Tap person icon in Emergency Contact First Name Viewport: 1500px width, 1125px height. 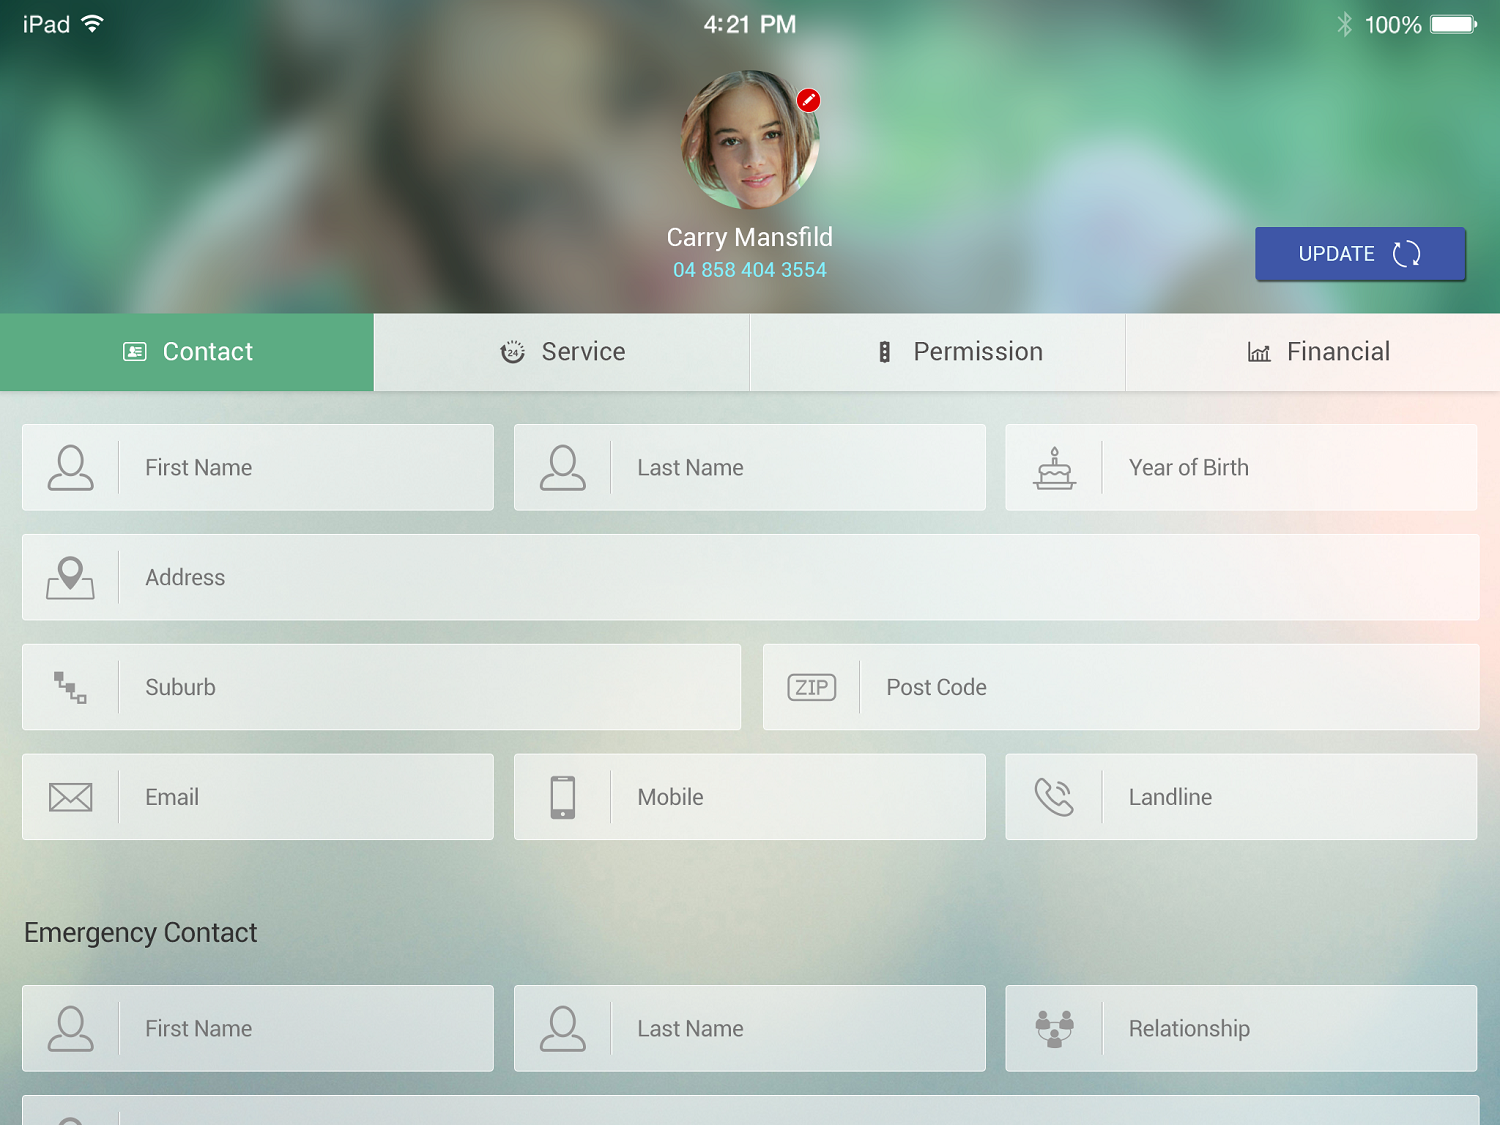(x=71, y=1029)
